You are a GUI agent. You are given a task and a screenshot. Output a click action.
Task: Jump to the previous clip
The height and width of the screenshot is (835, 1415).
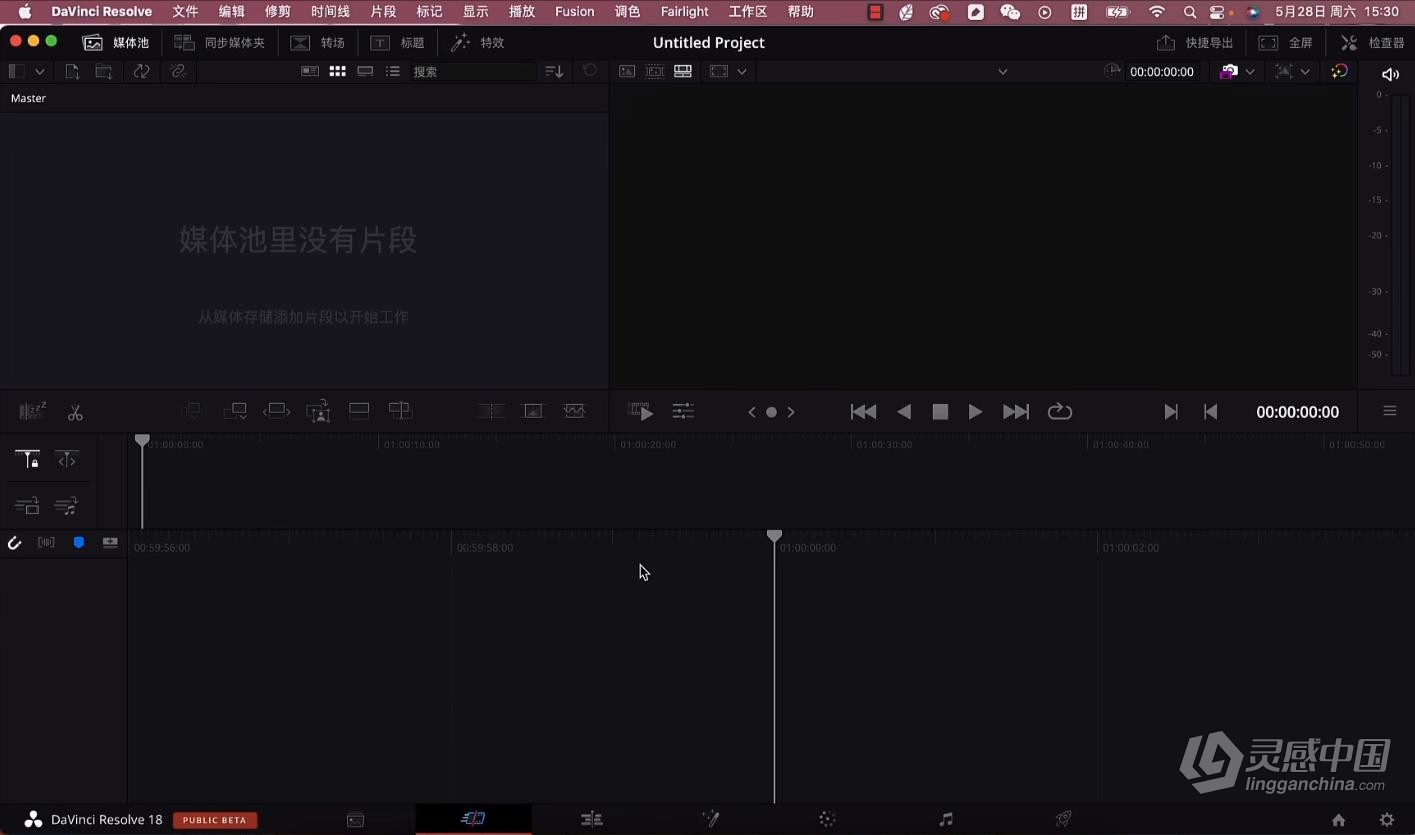[x=863, y=412]
